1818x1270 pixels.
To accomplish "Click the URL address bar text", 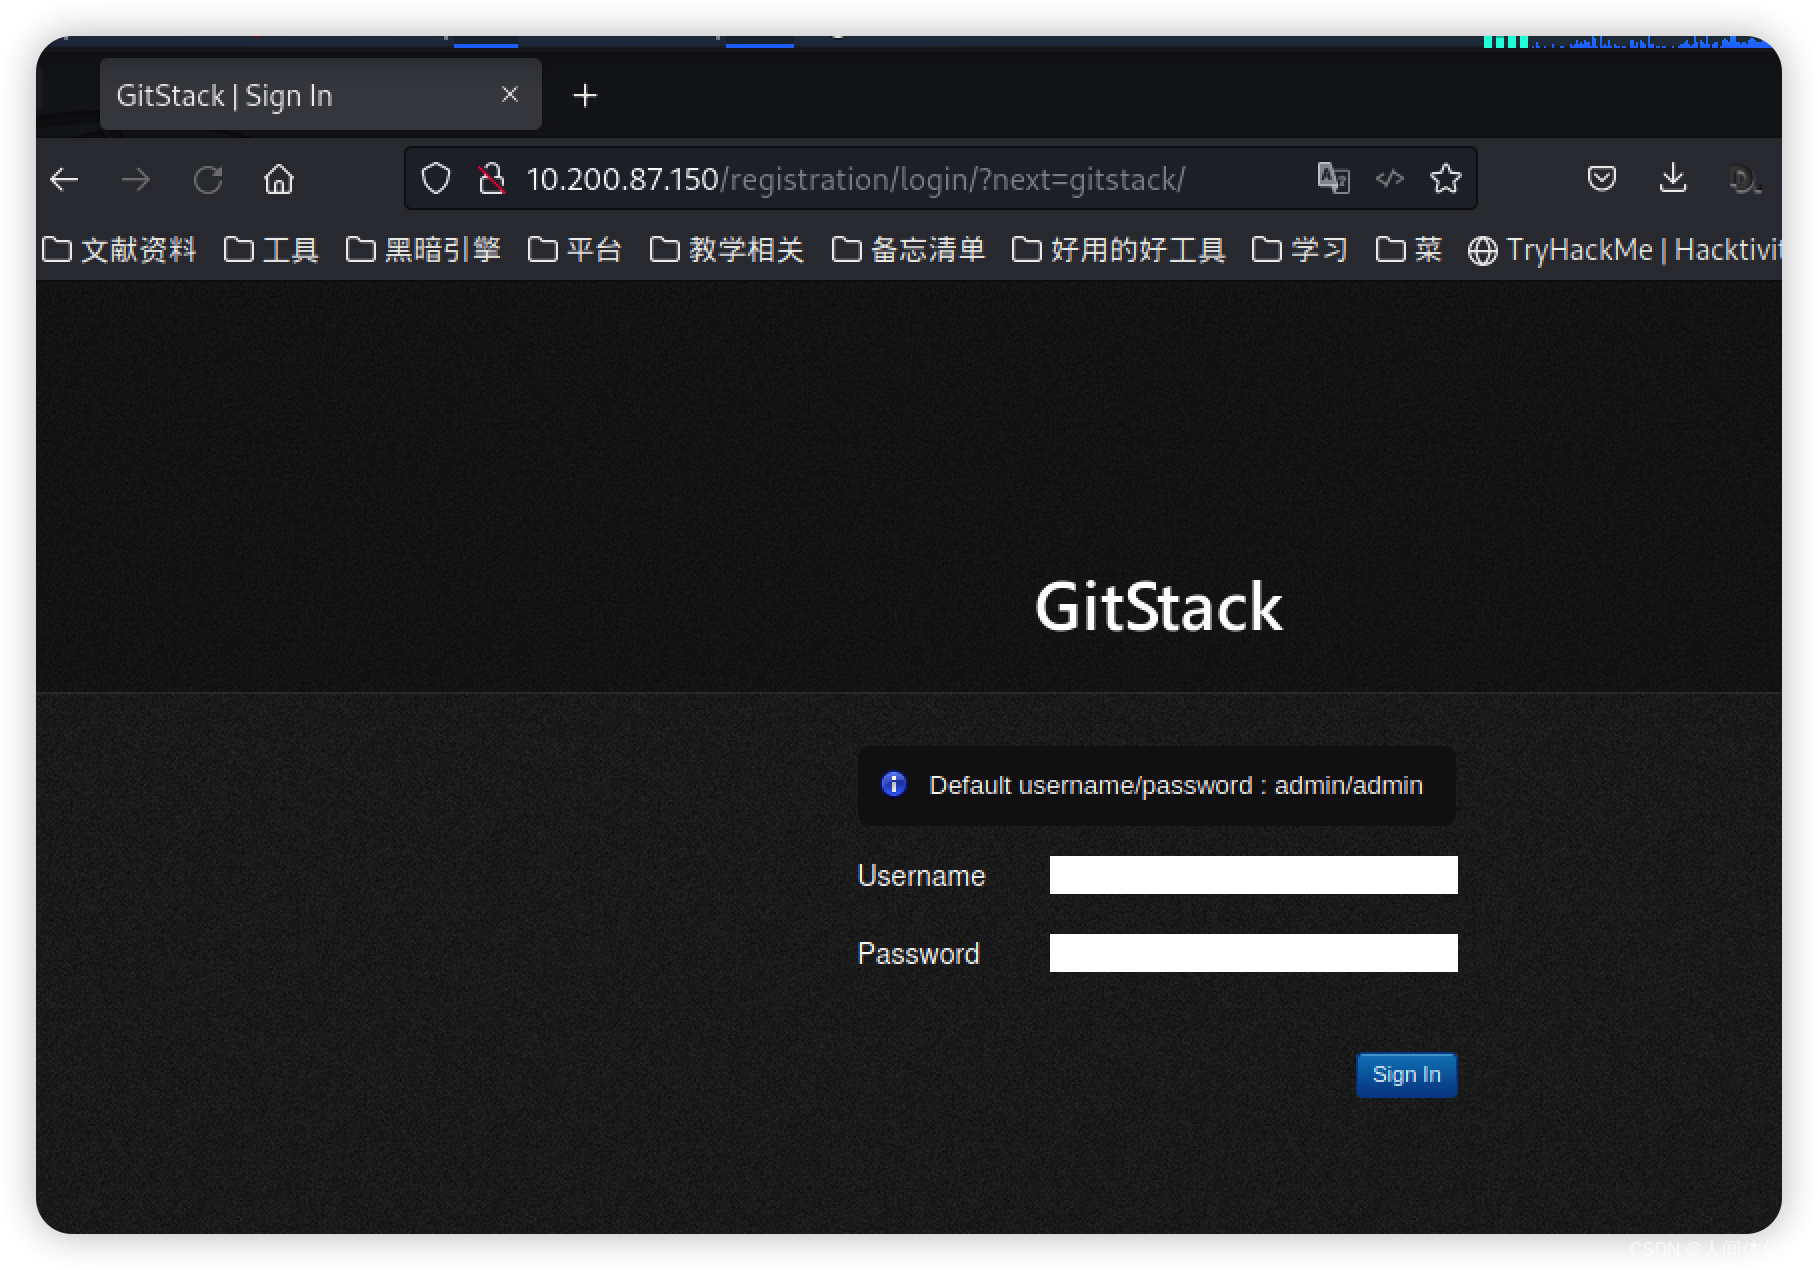I will click(856, 179).
